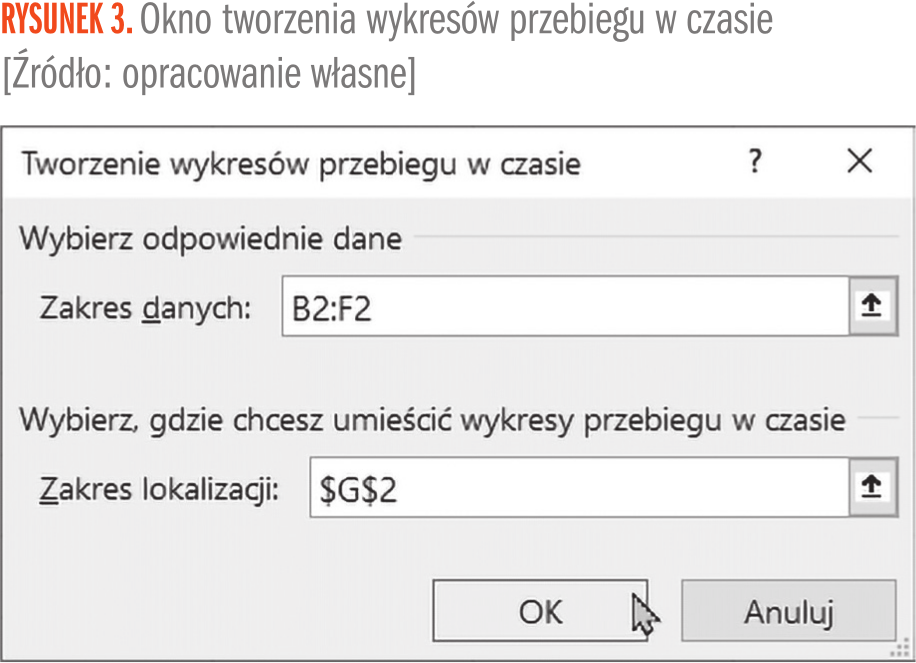Click the B2:F2 value in data range

(x=332, y=308)
